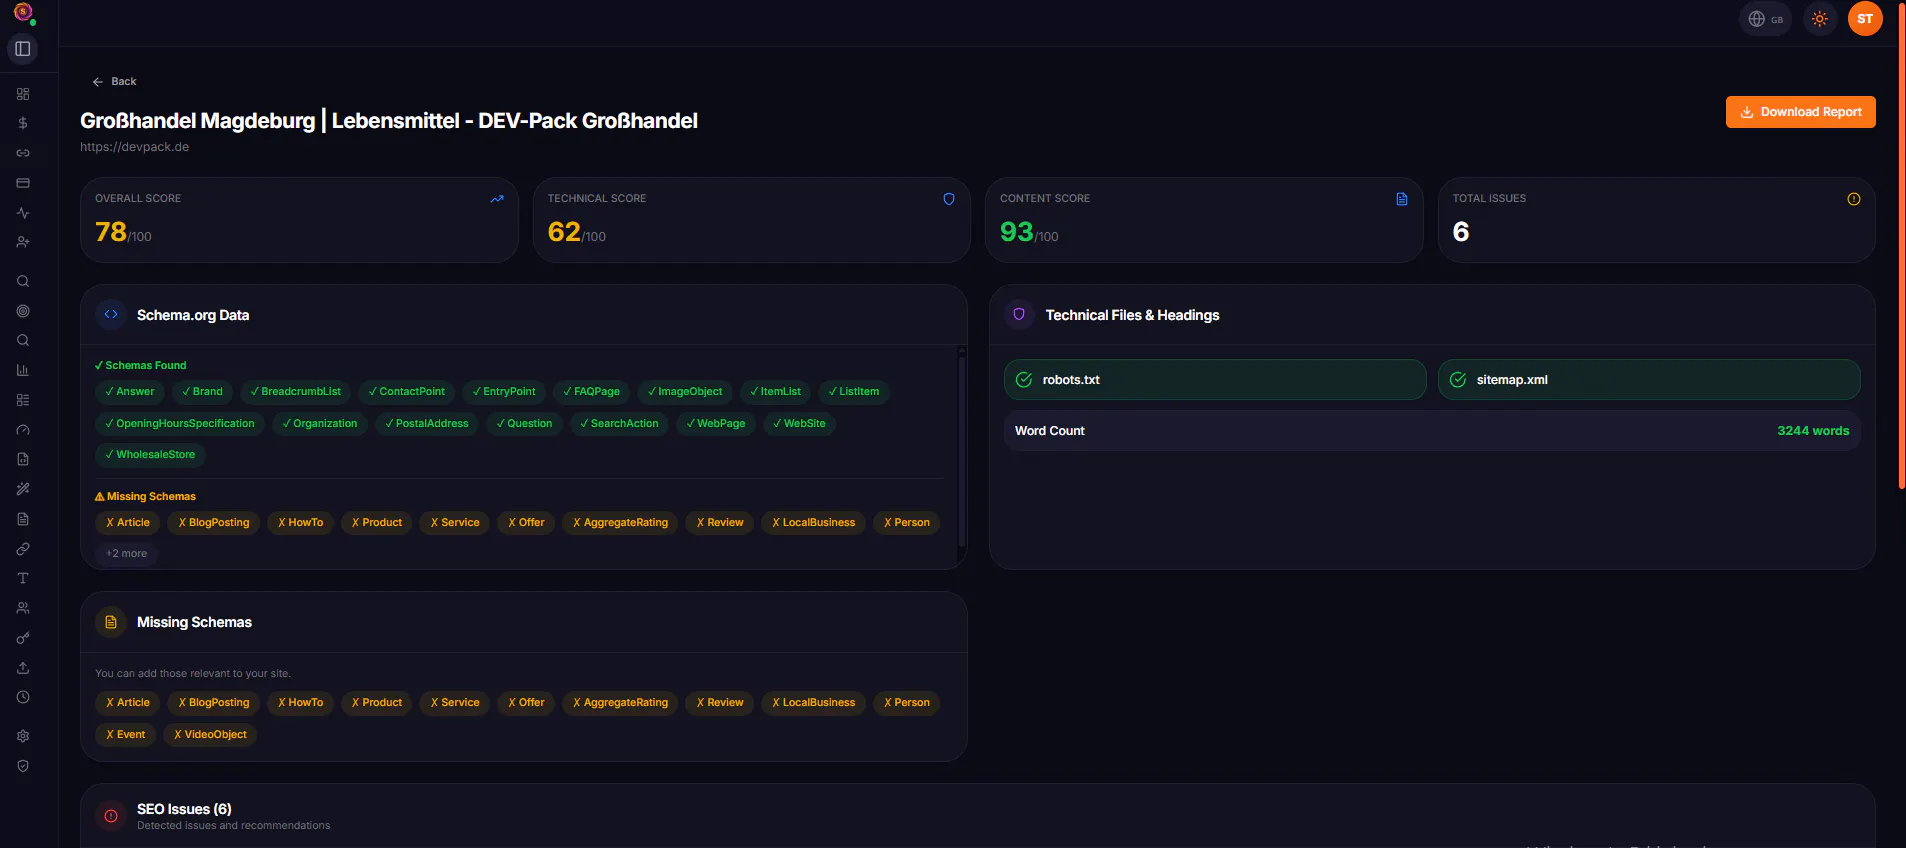
Task: Open the bar chart icon in sidebar
Action: (23, 370)
